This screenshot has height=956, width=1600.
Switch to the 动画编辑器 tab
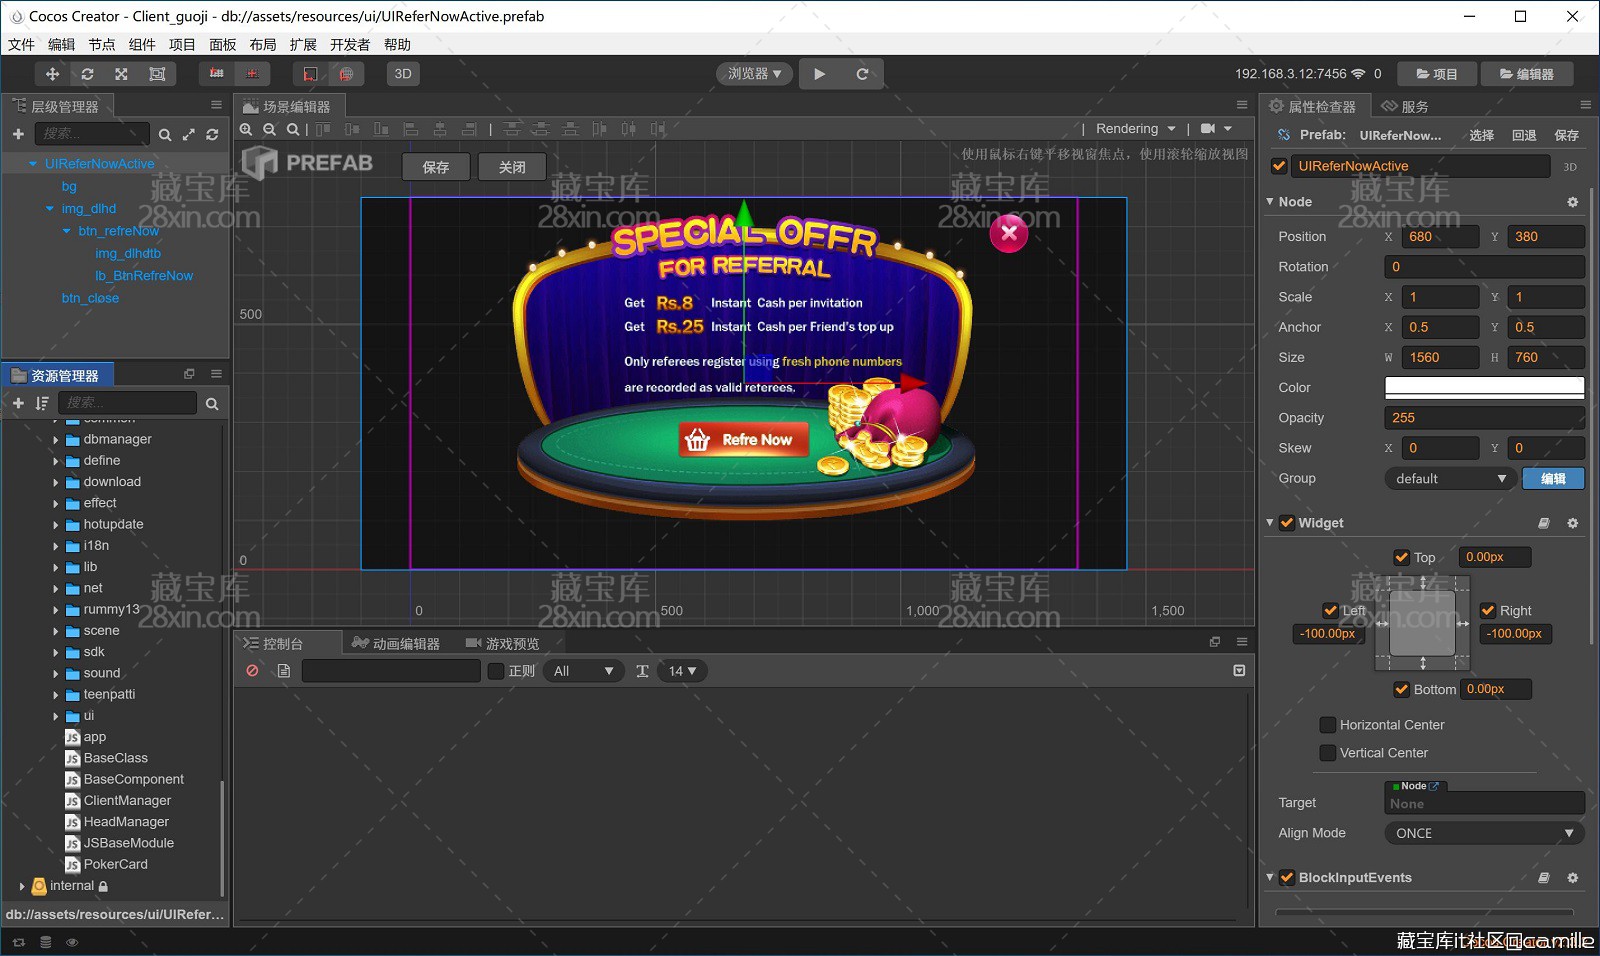click(x=396, y=644)
